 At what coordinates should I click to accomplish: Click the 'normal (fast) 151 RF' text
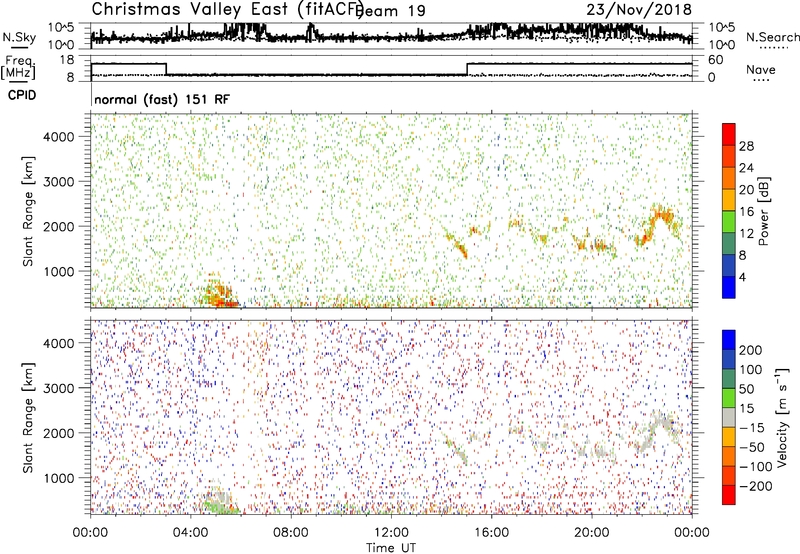point(162,99)
